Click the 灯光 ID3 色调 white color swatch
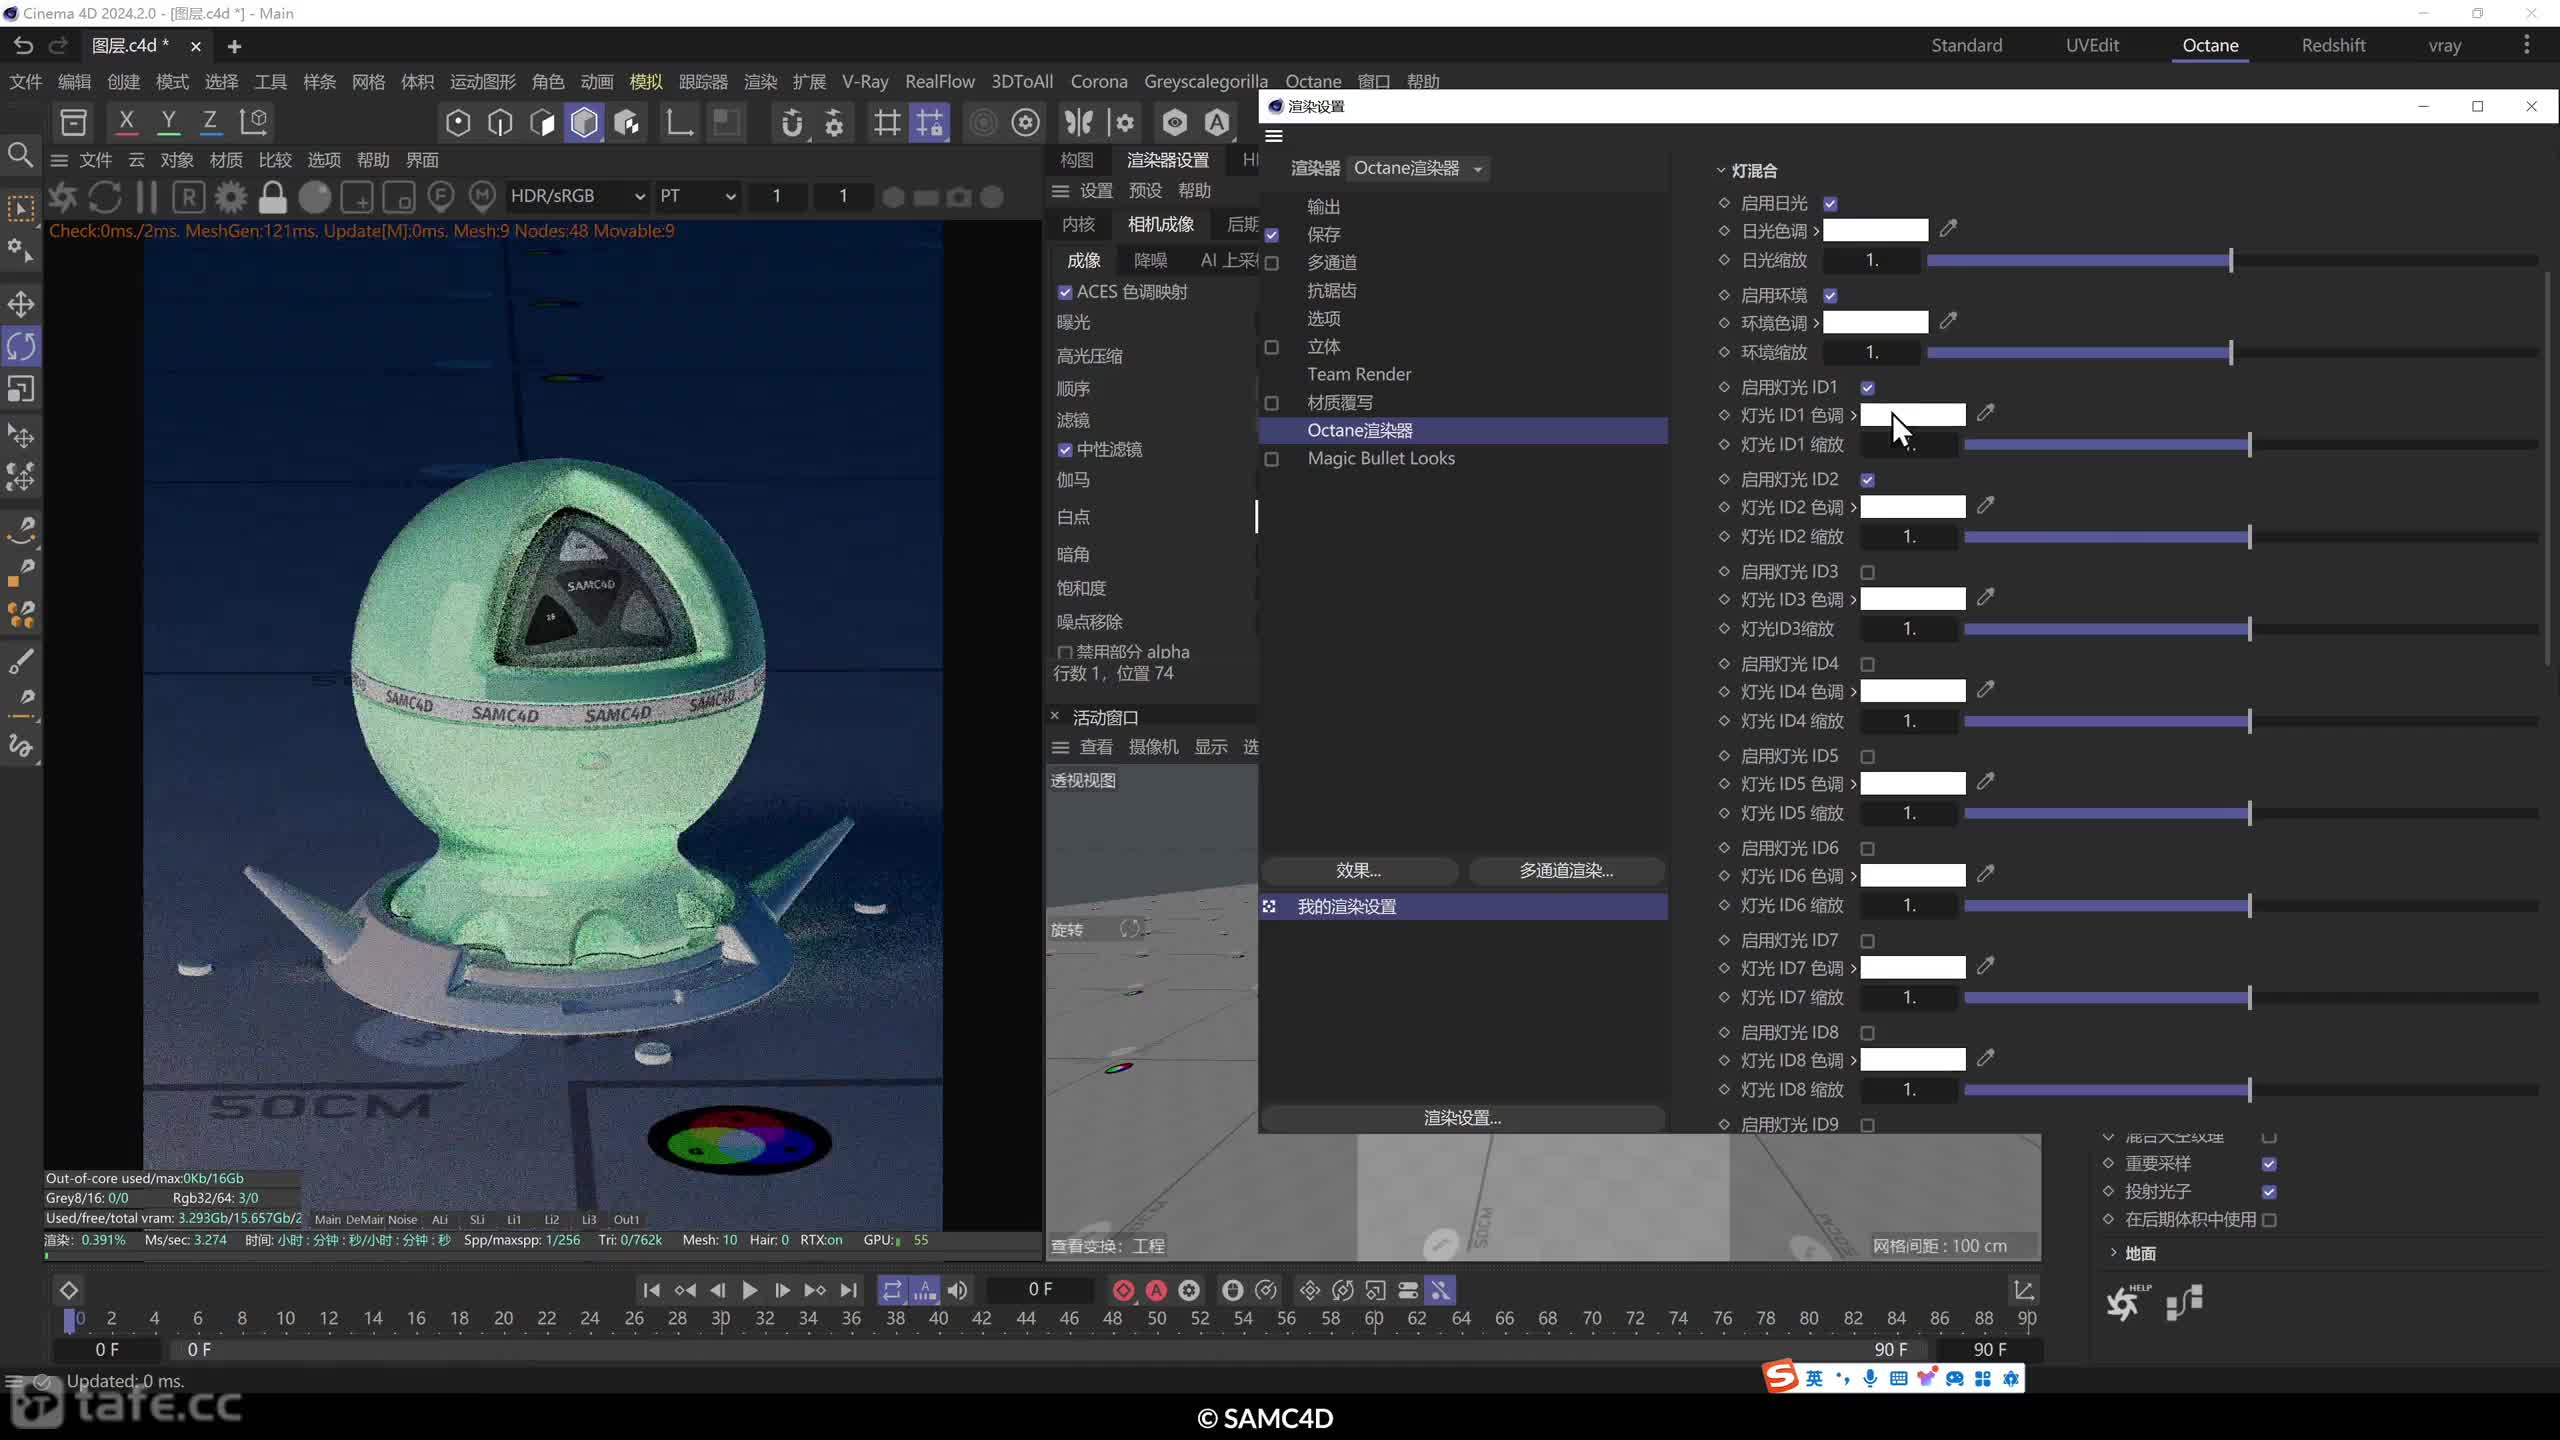This screenshot has width=2560, height=1440. 1912,599
